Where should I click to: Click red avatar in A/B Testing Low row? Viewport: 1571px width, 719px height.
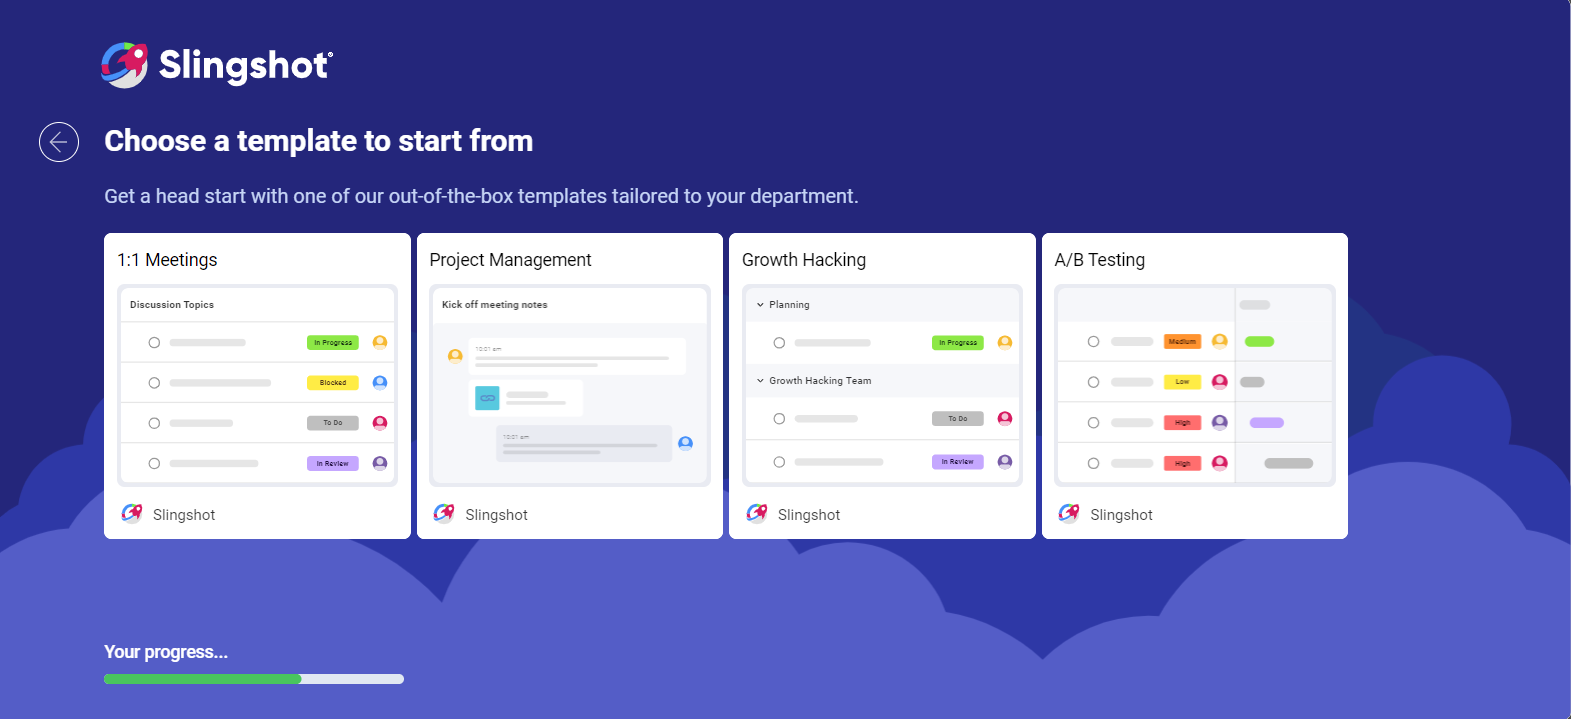click(x=1219, y=381)
